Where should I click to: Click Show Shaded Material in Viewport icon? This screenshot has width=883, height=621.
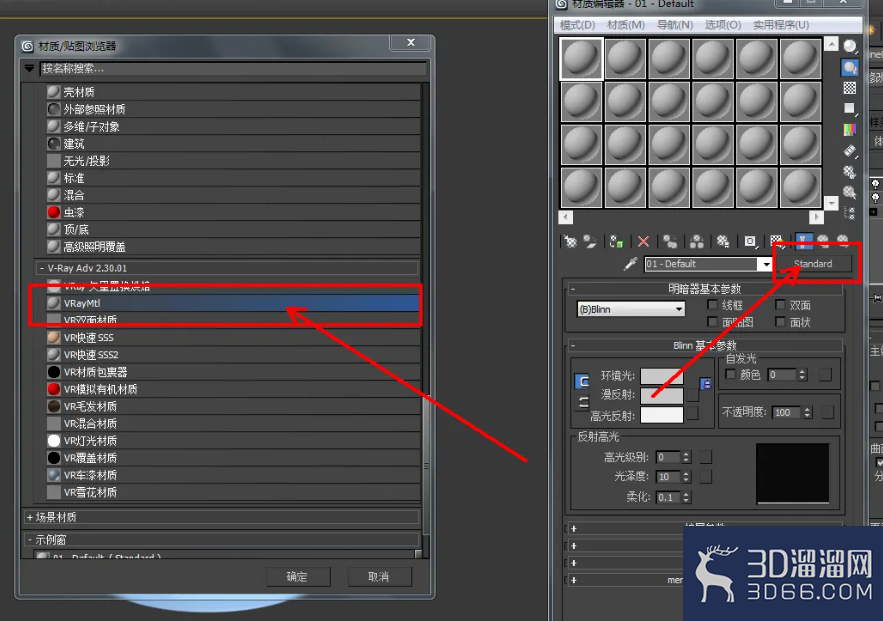pyautogui.click(x=777, y=242)
